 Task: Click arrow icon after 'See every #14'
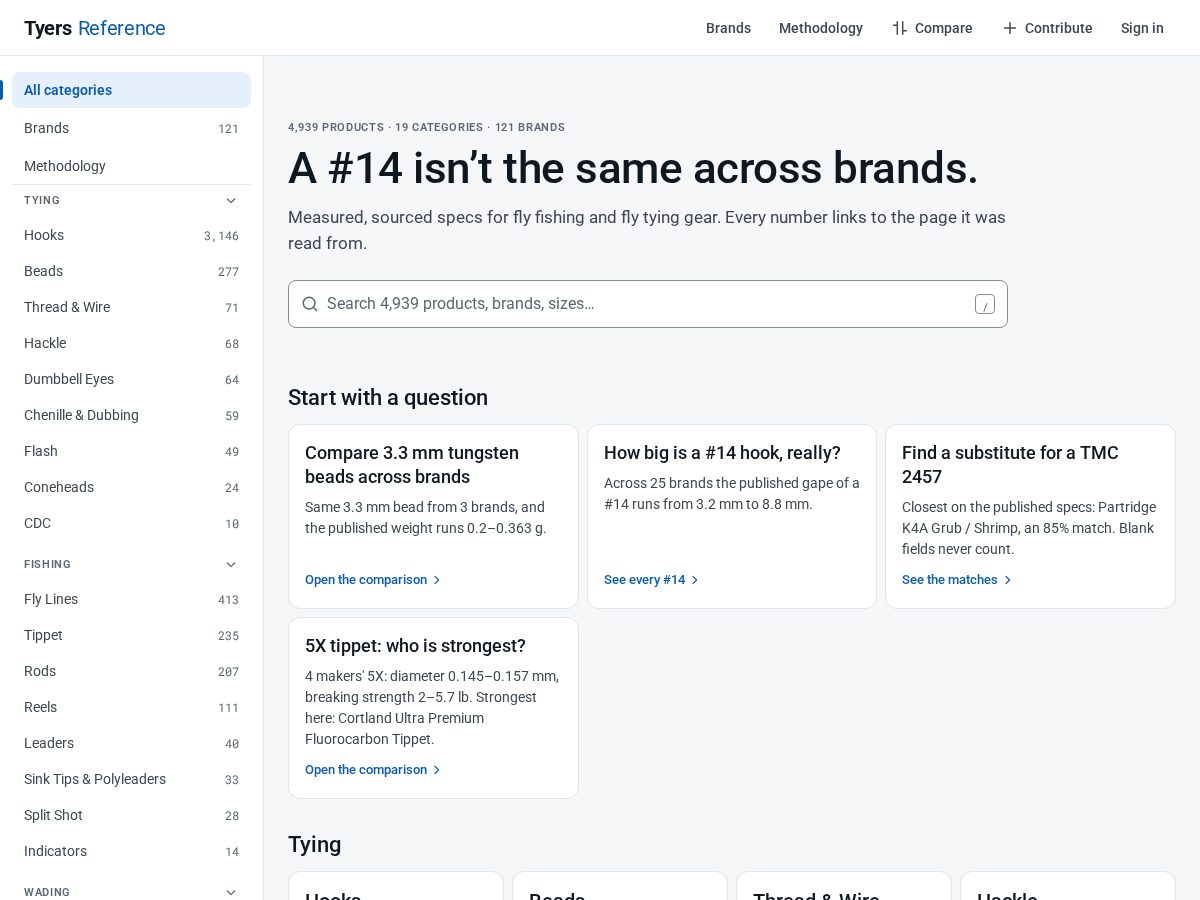click(x=695, y=580)
